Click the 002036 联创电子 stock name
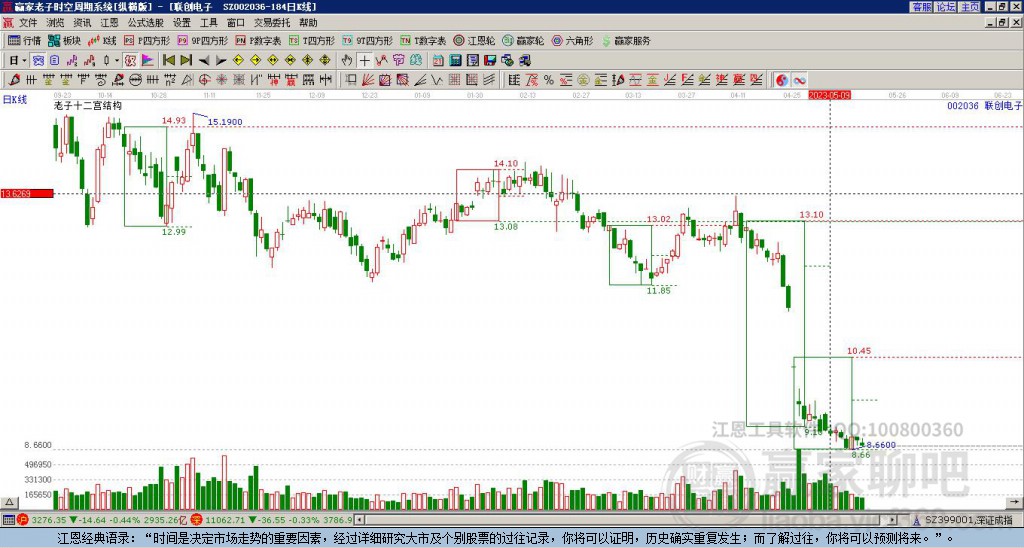The width and height of the screenshot is (1024, 548). point(984,105)
